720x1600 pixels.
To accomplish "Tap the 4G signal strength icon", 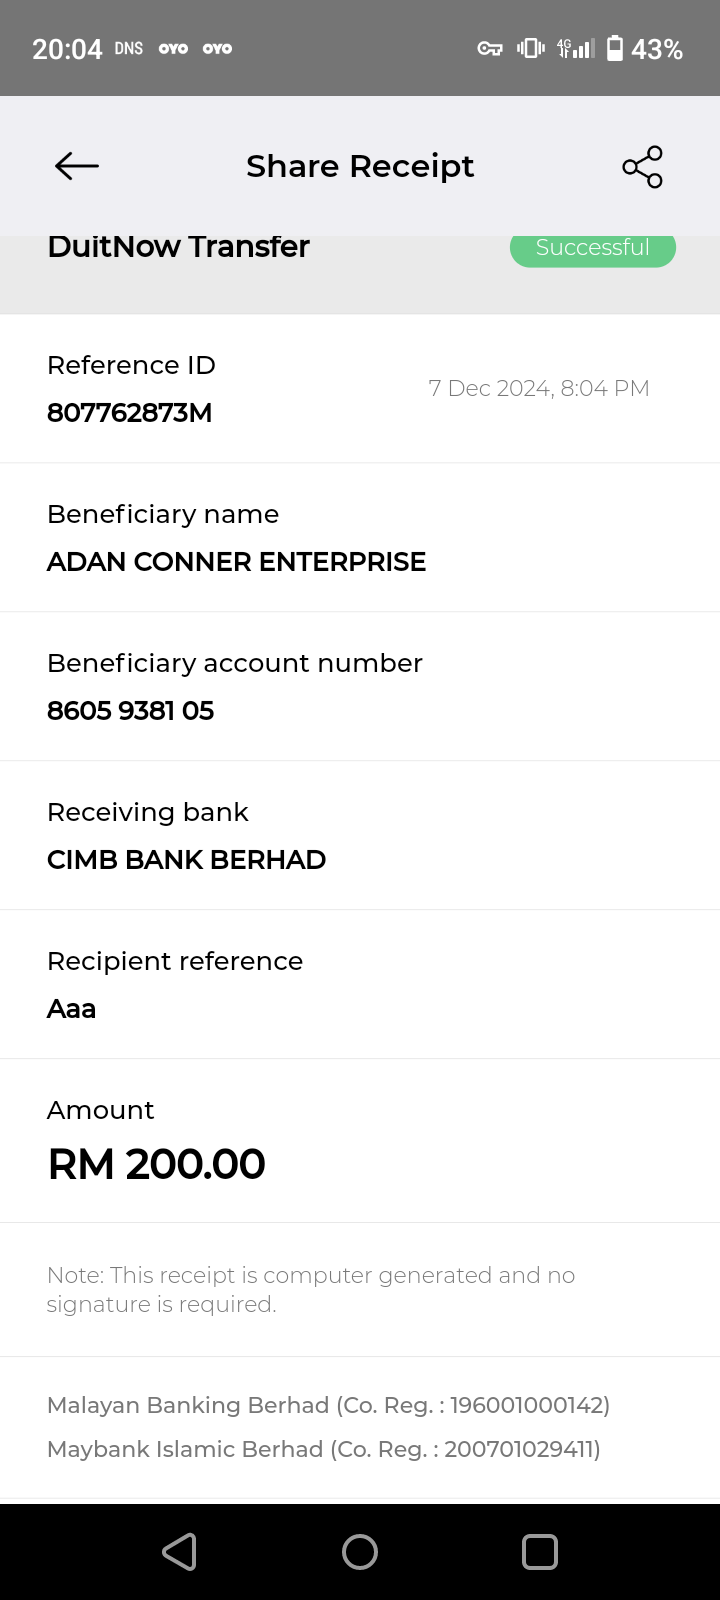I will point(576,48).
